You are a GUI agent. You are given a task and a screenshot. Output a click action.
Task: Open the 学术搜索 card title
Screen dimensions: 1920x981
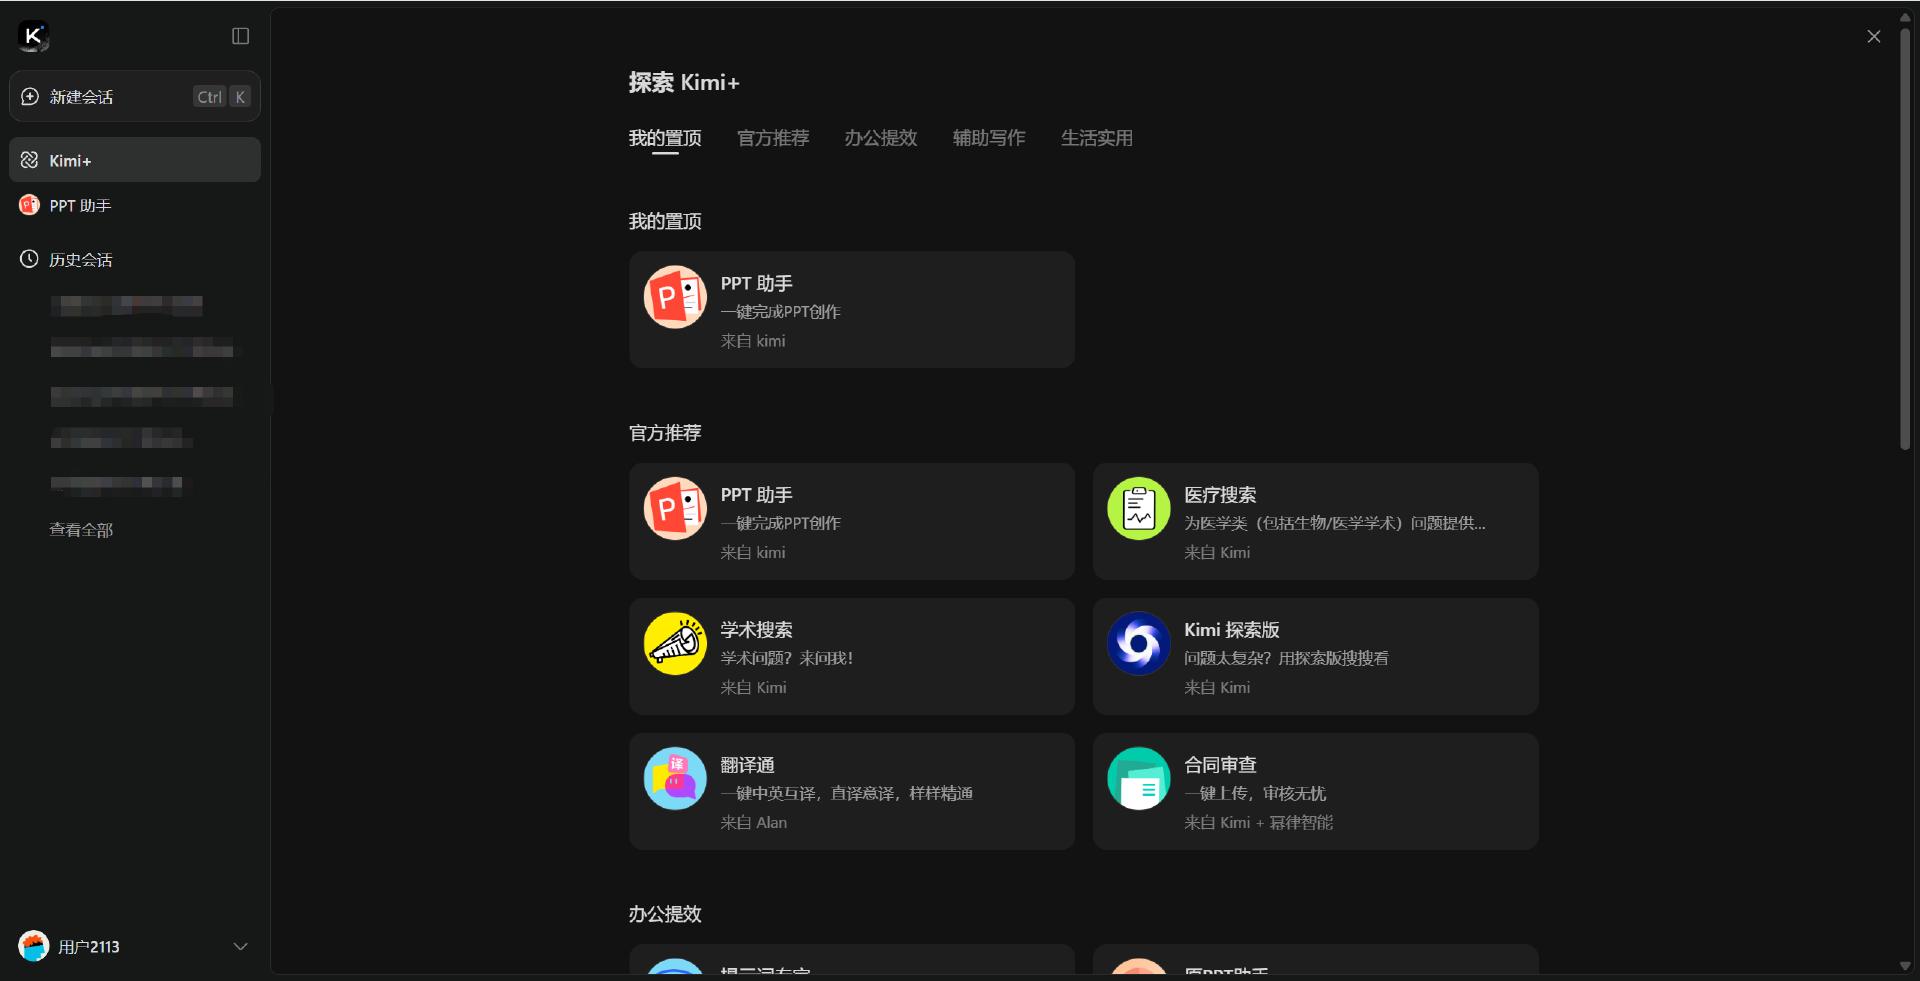757,630
